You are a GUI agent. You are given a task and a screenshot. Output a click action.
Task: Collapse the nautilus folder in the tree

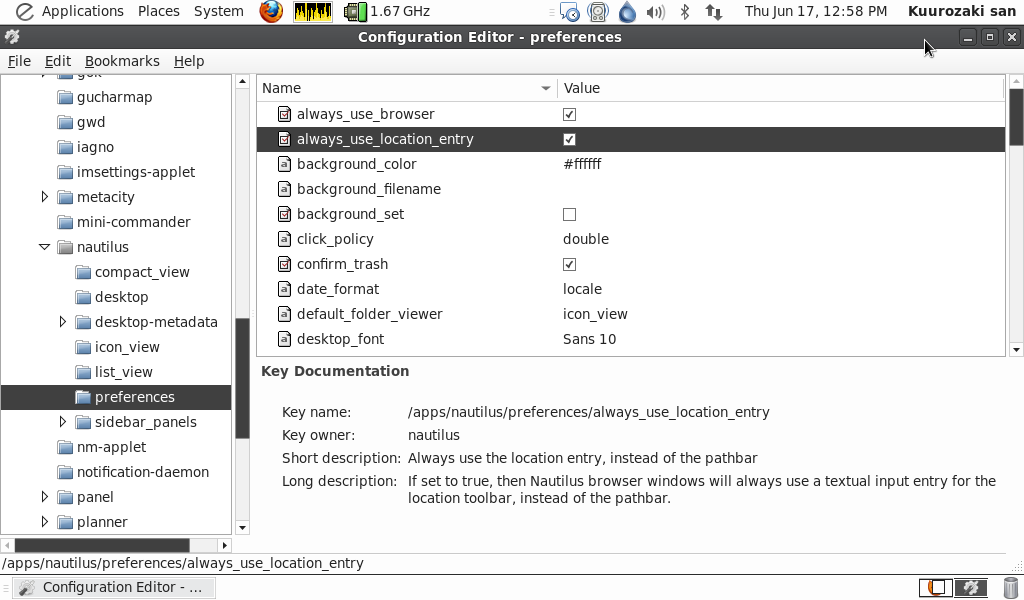point(44,246)
